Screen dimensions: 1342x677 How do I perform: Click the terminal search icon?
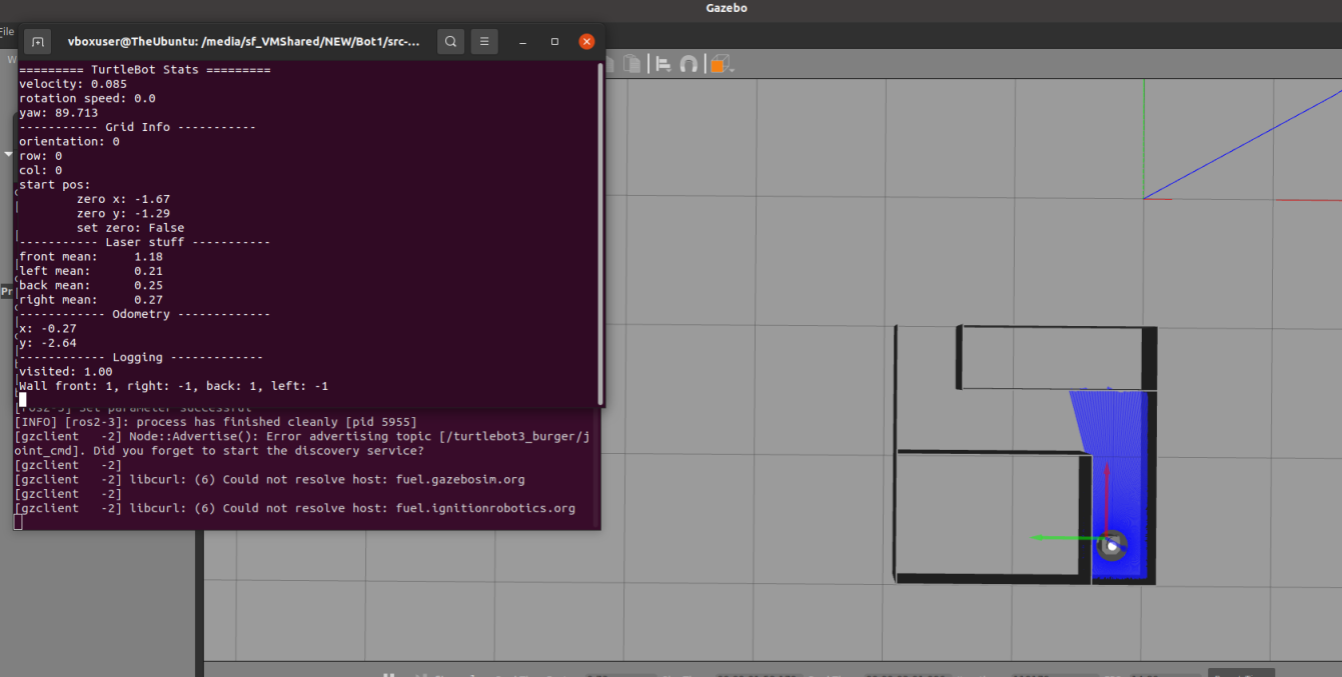451,42
